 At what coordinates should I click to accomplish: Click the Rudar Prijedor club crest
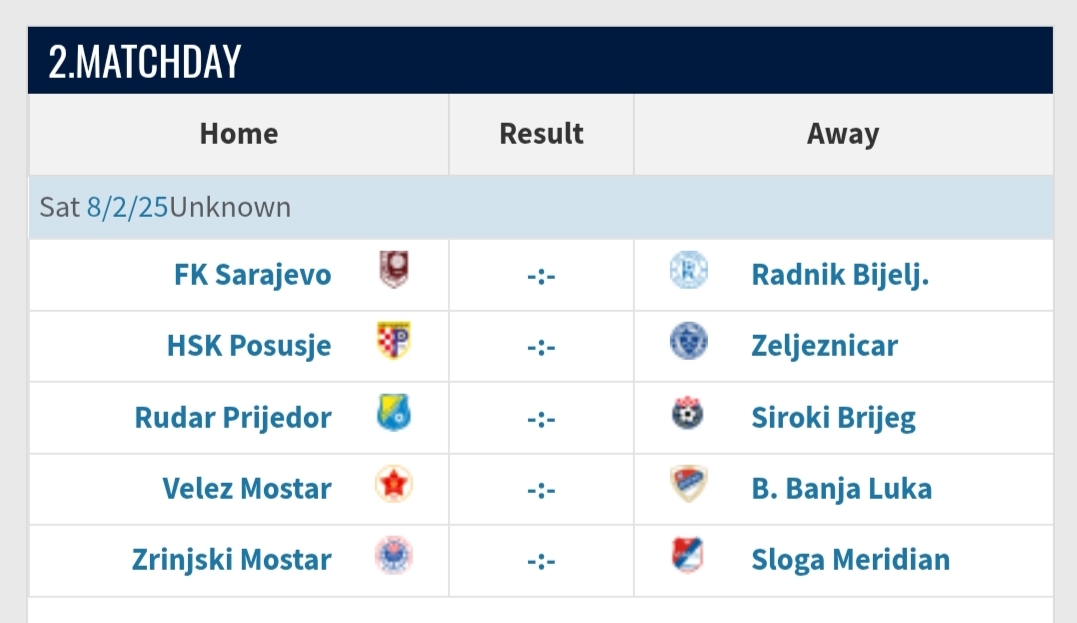(x=394, y=412)
